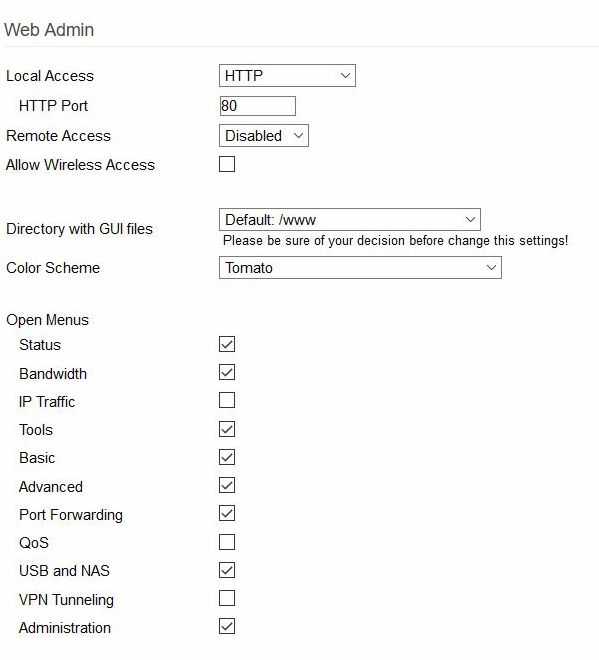
Task: Enable Allow Wireless Access checkbox
Action: [x=227, y=164]
